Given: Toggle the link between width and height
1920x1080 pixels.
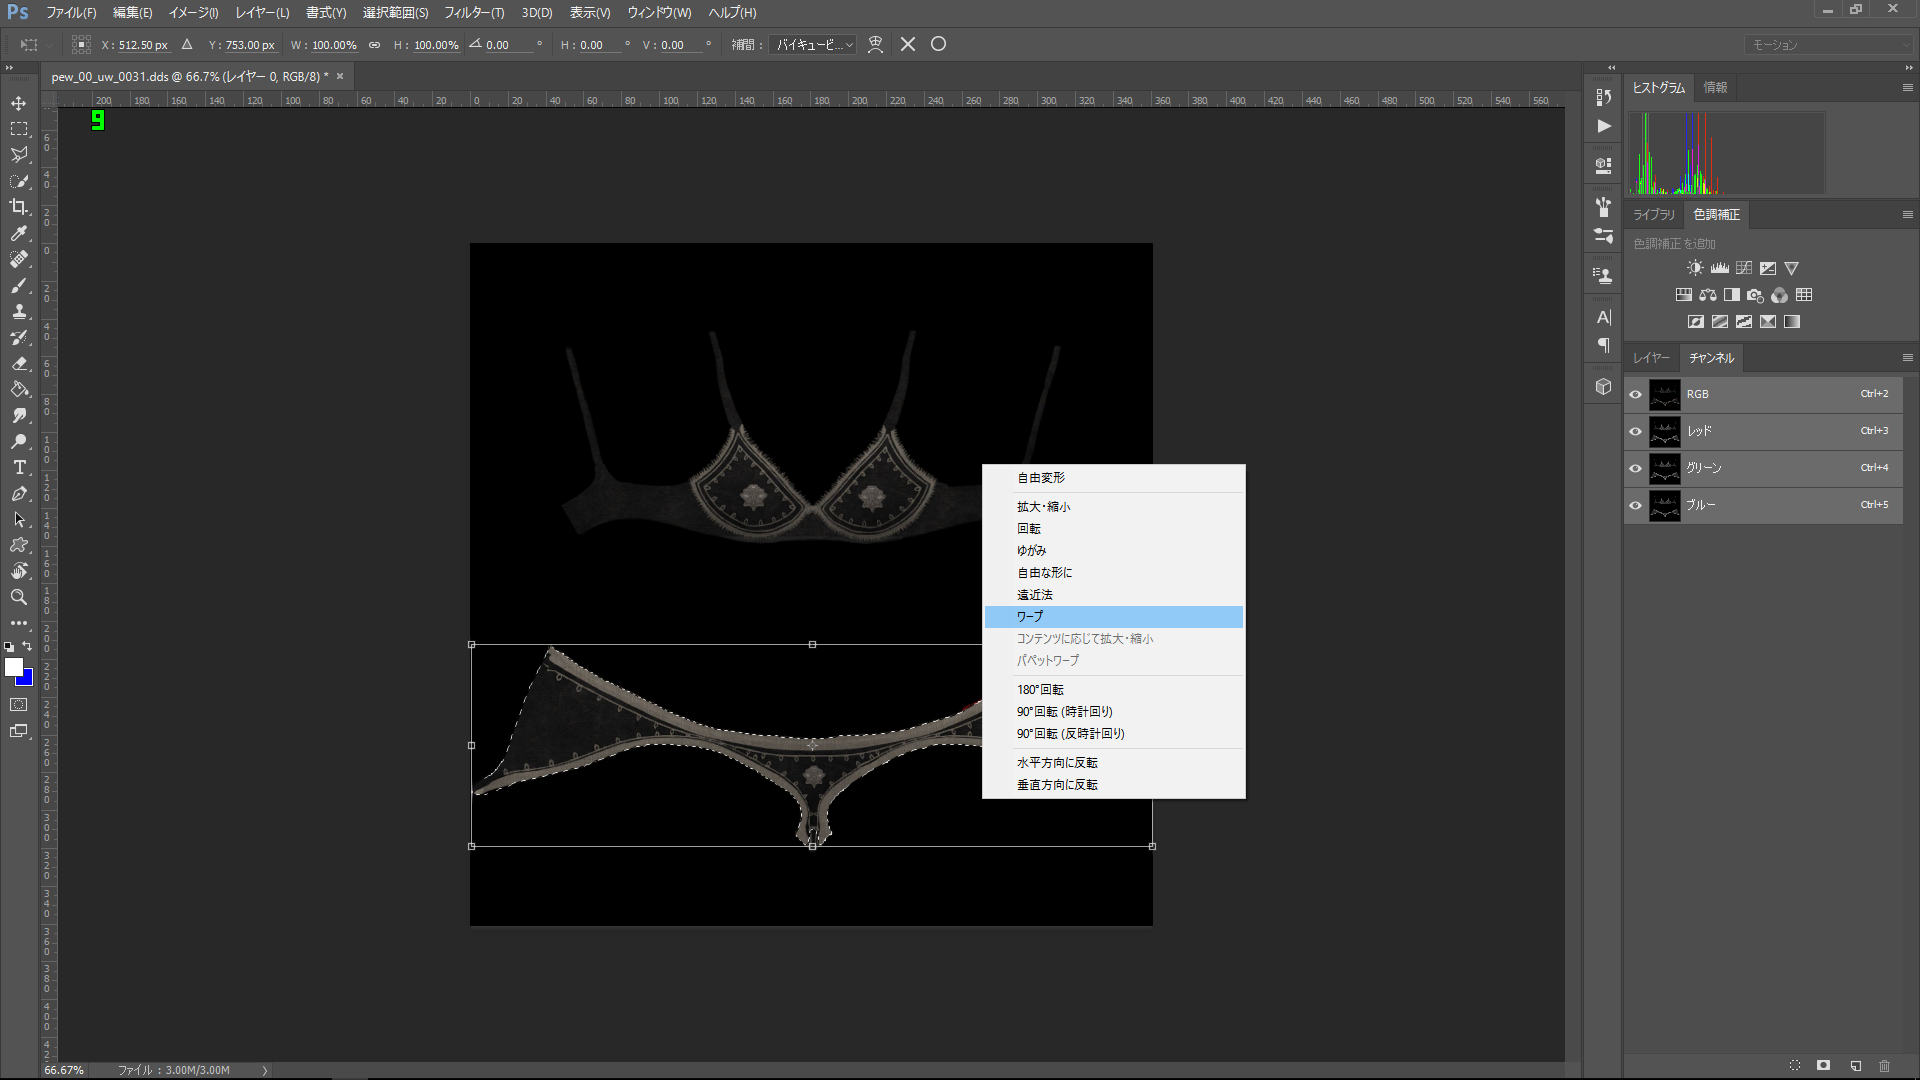Looking at the screenshot, I should pyautogui.click(x=374, y=45).
